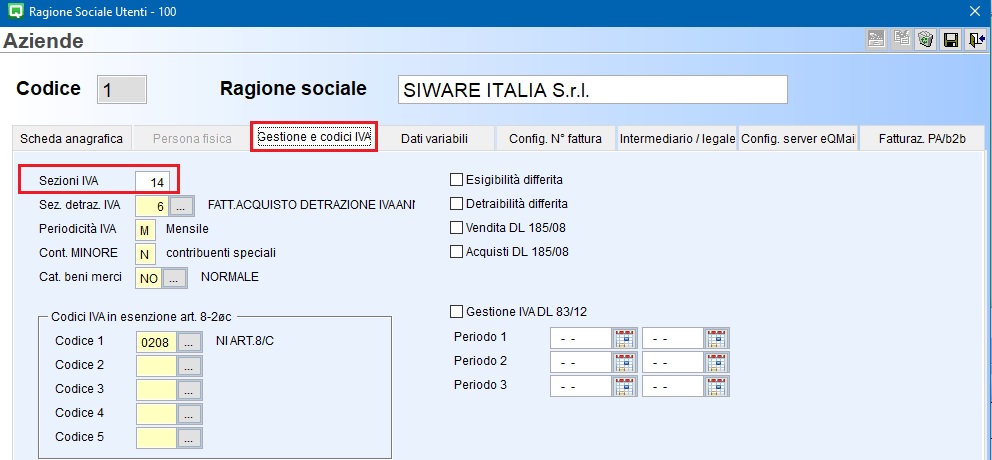This screenshot has width=992, height=460.
Task: Open the calendar for Periodo 2 start date
Action: (x=624, y=362)
